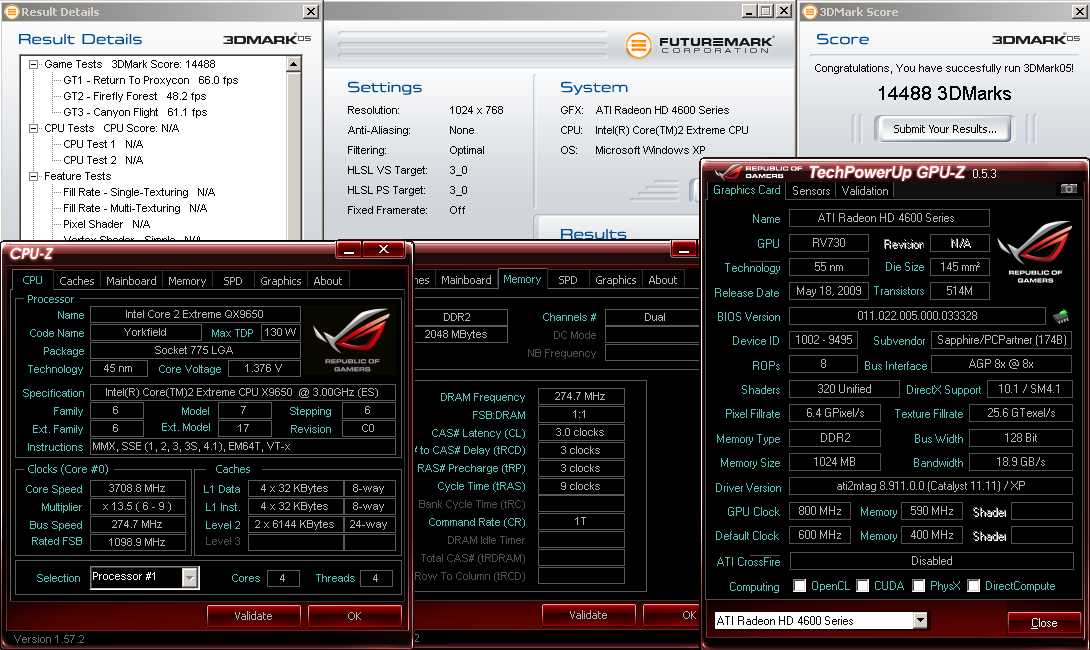
Task: Collapse the CPU Tests tree node
Action: click(x=33, y=128)
